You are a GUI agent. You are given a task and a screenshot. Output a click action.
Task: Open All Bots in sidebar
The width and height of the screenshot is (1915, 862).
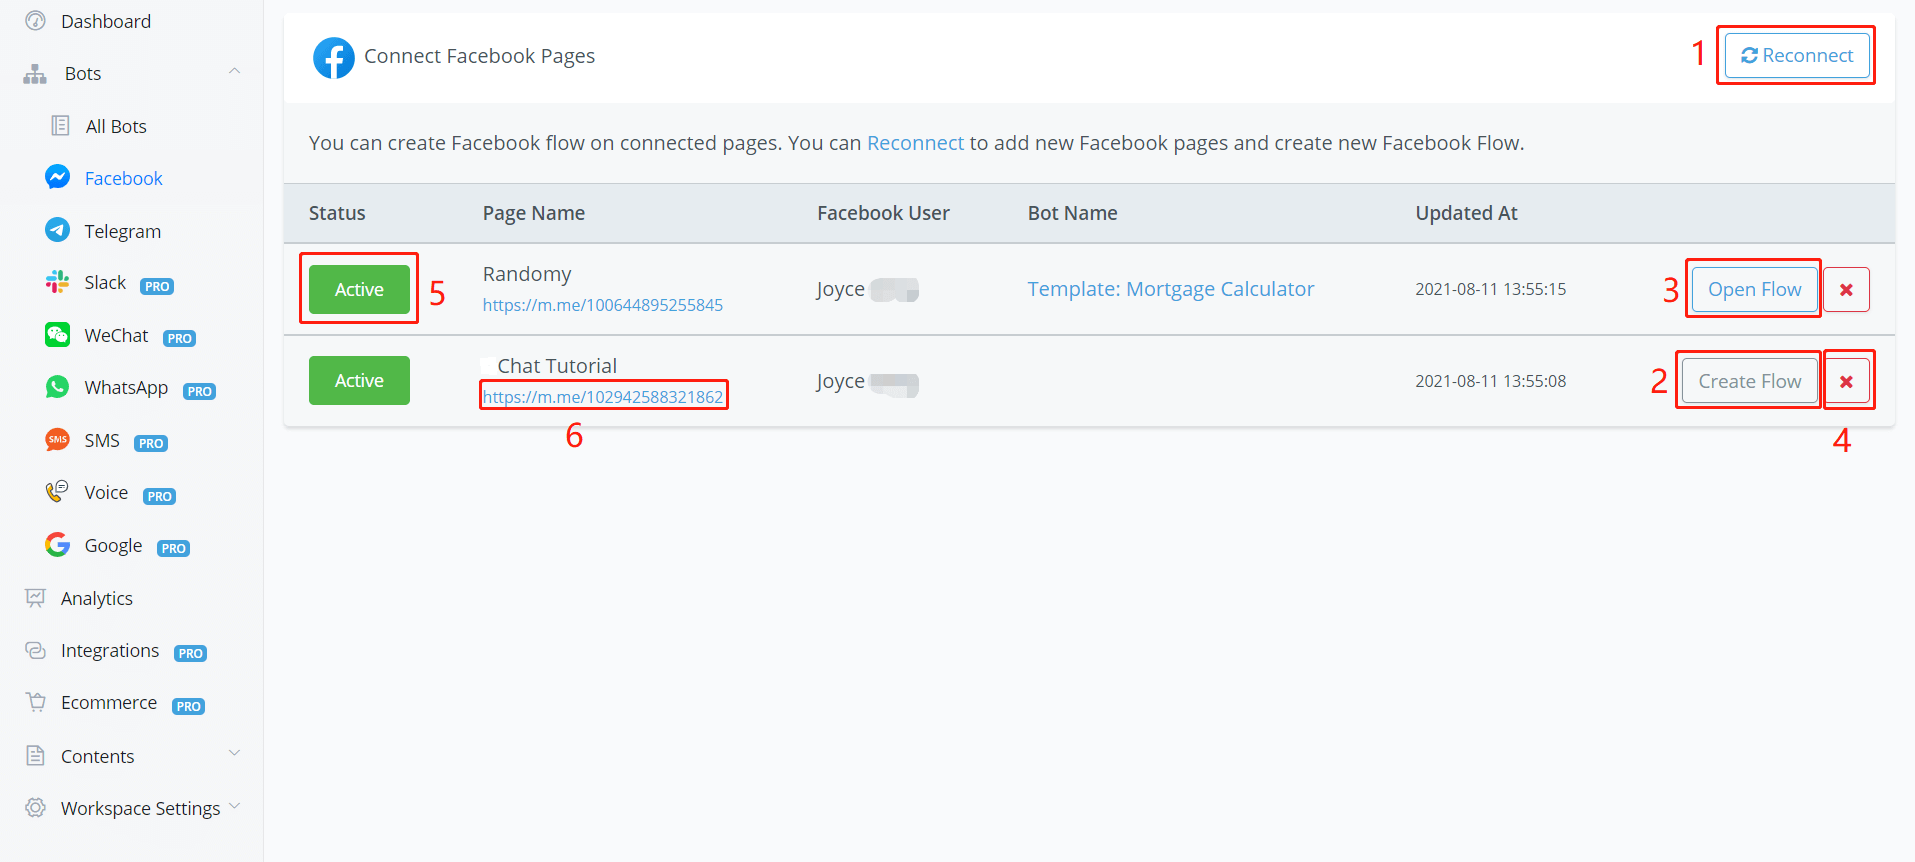pyautogui.click(x=116, y=126)
